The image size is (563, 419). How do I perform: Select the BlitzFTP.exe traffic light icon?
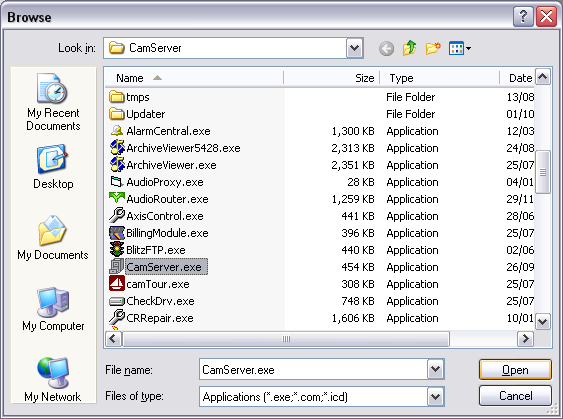117,250
